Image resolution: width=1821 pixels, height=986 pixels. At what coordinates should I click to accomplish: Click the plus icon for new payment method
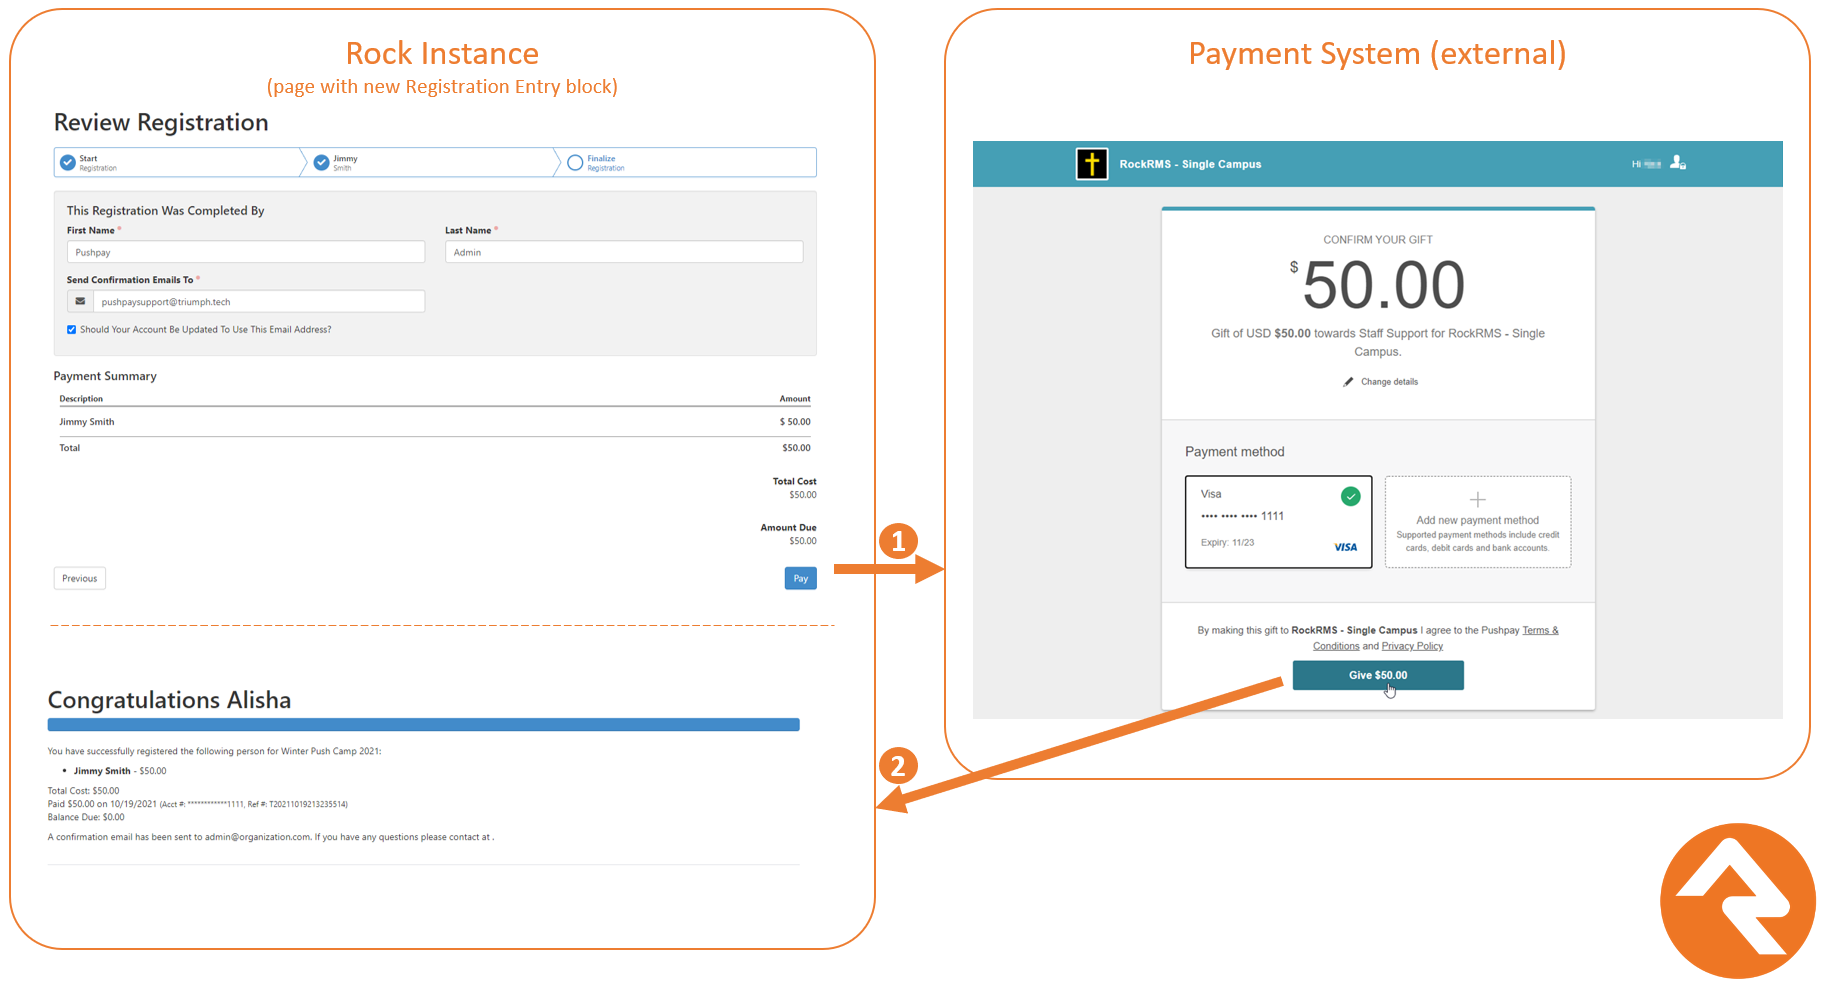point(1478,500)
